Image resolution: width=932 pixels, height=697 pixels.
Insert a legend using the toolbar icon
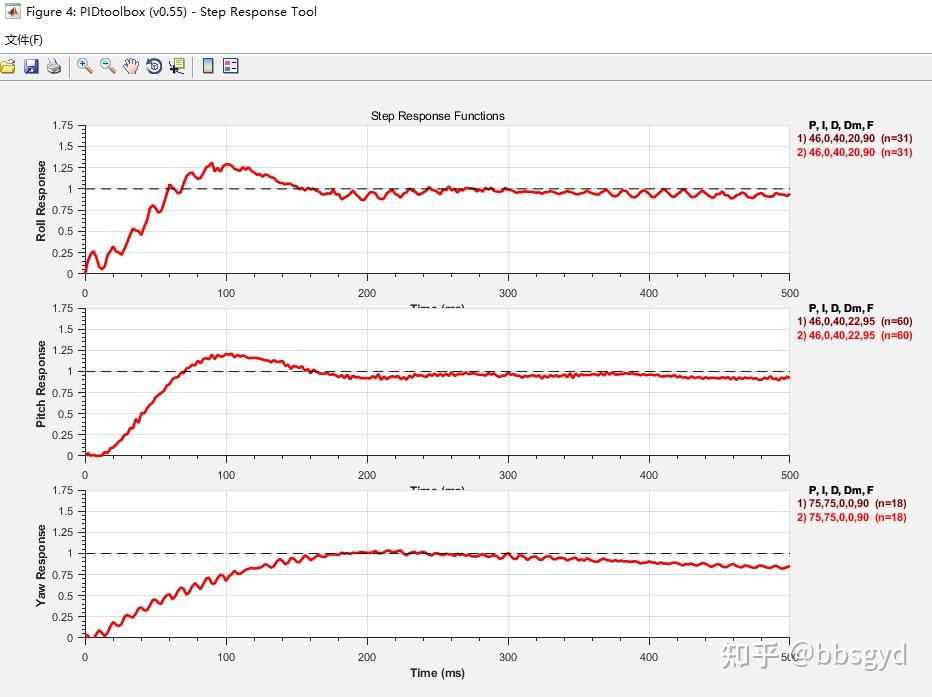click(x=231, y=66)
